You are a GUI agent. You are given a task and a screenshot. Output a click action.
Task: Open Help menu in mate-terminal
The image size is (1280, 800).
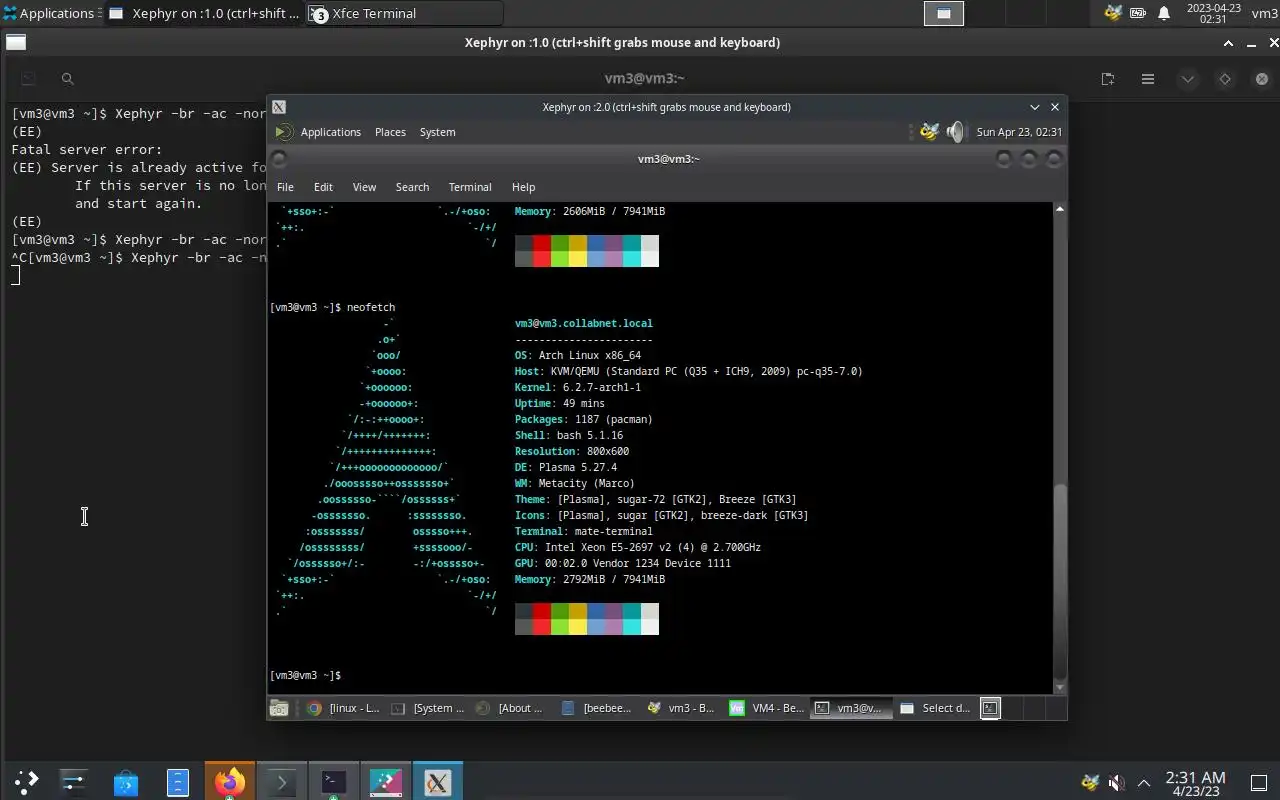(x=523, y=187)
